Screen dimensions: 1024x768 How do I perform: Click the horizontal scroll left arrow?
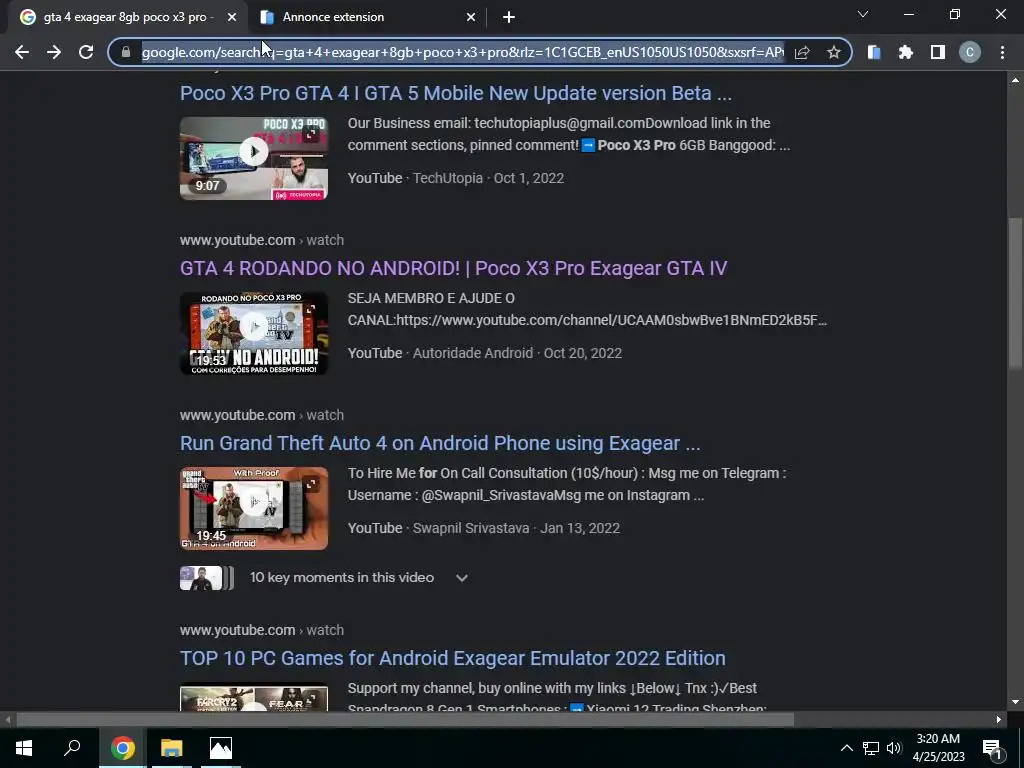(x=8, y=720)
